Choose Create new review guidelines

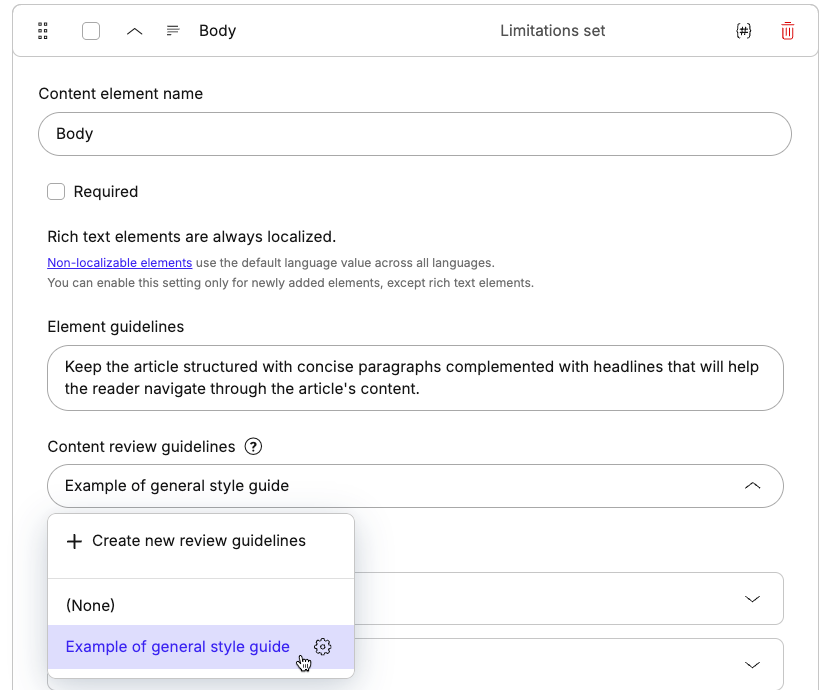coord(198,540)
